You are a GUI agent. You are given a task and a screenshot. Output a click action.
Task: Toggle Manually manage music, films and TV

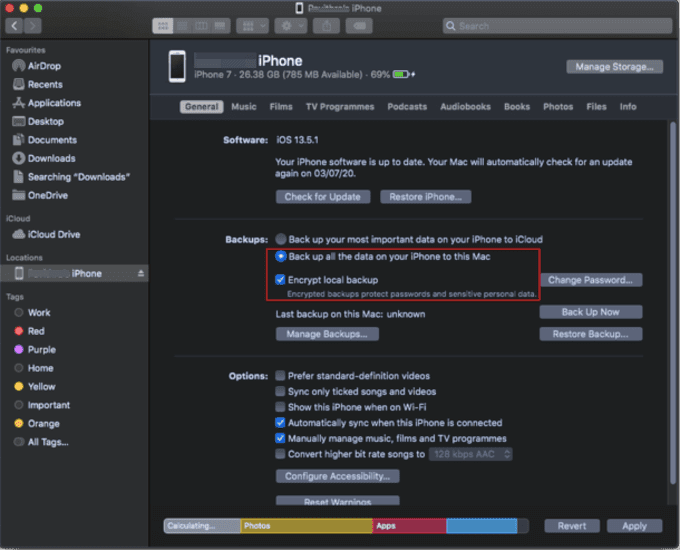[x=280, y=438]
